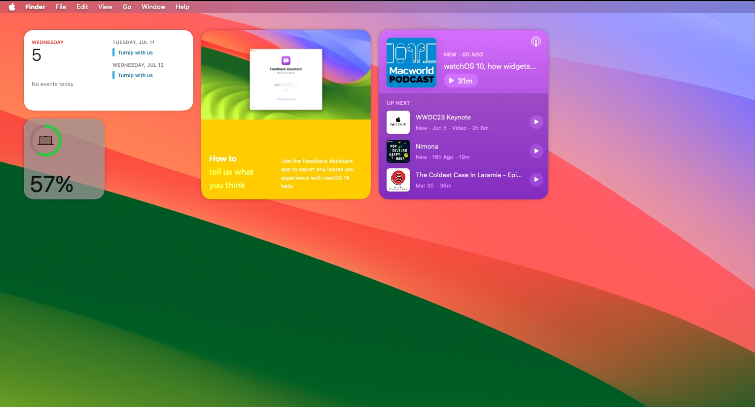Click the WWDC23 Keynote artwork icon

click(398, 122)
